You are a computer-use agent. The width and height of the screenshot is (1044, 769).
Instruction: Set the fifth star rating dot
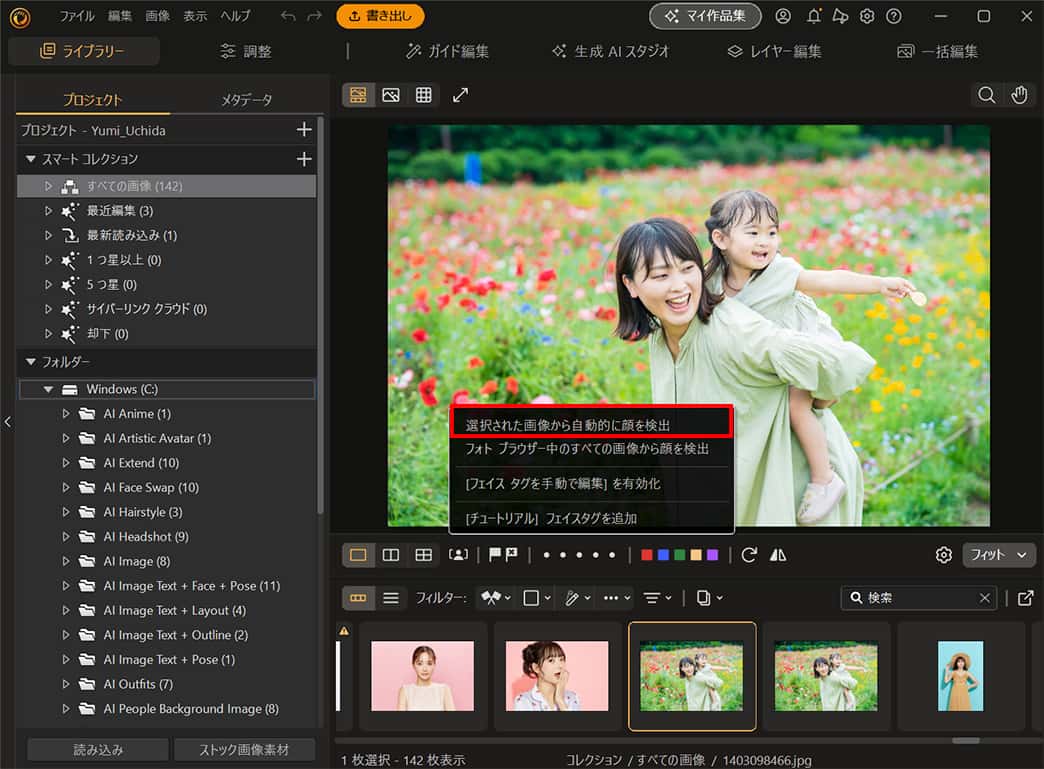(612, 555)
